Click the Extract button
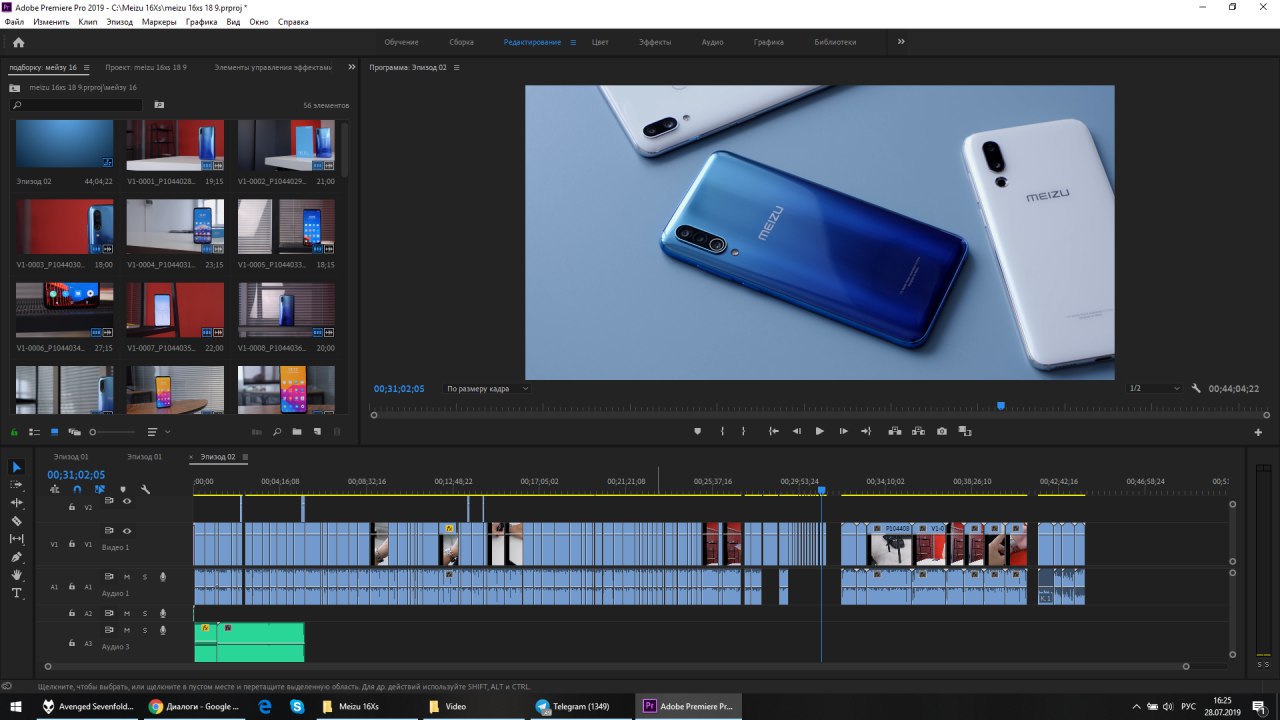Viewport: 1280px width, 720px height. coord(918,431)
